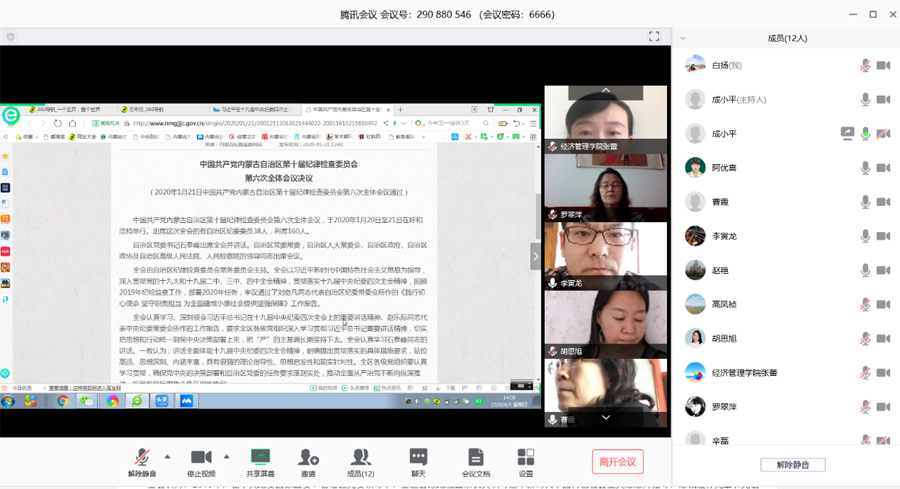Open the 聊天 chat panel
900x489 pixels.
(x=418, y=458)
